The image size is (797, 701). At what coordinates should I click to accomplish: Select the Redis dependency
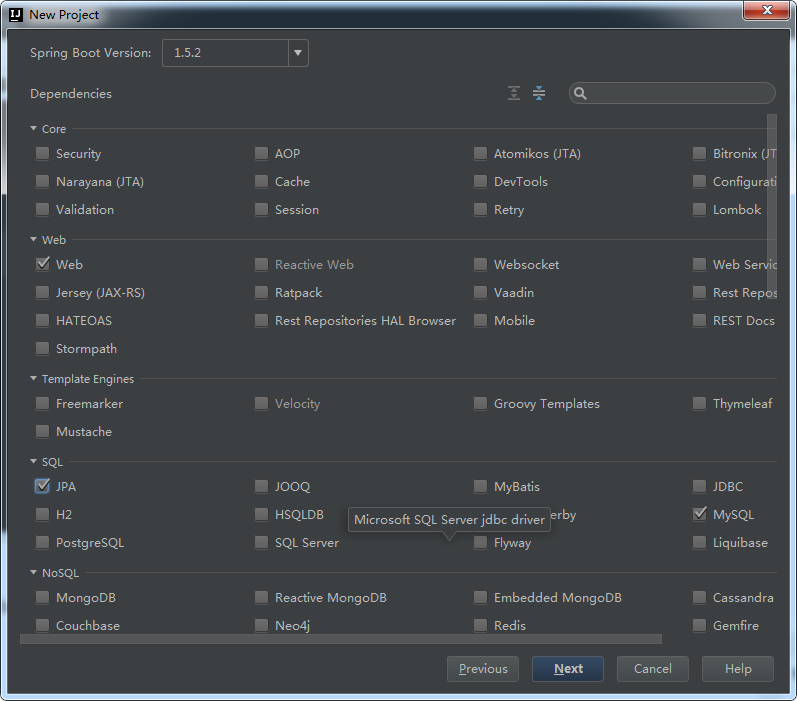(x=480, y=625)
